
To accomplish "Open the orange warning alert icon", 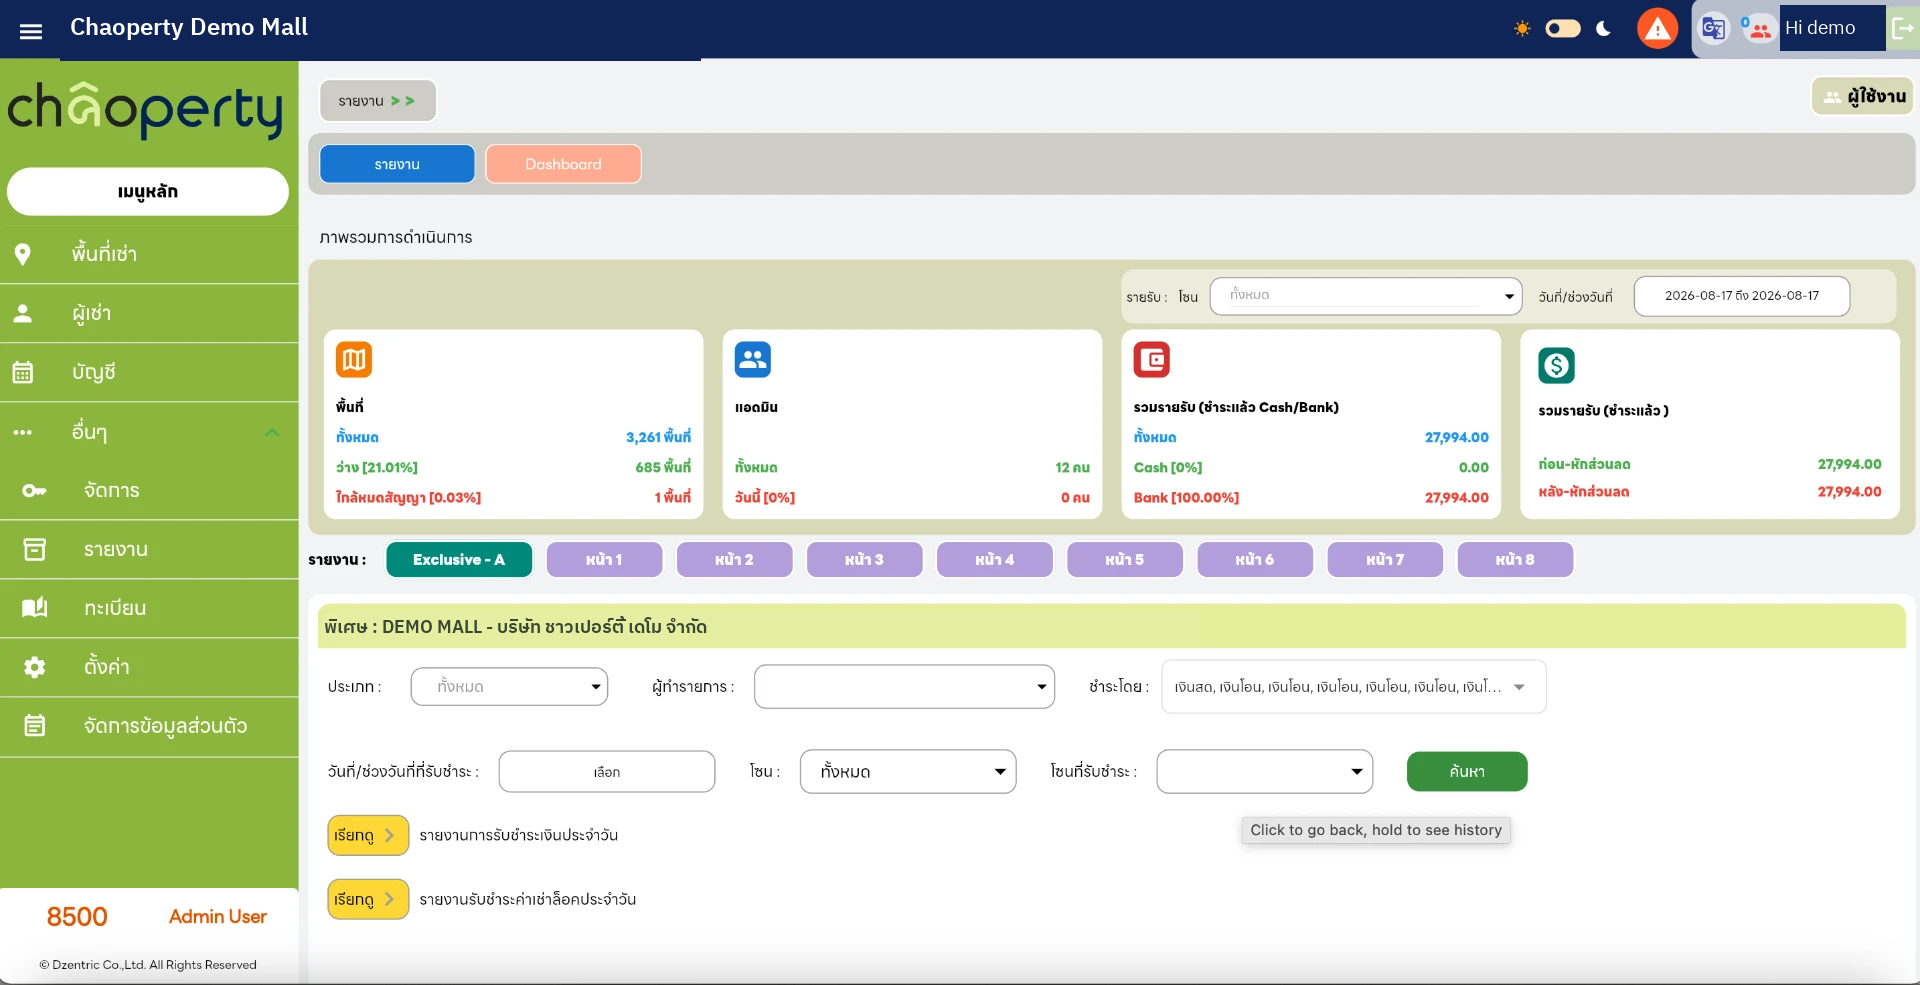I will pos(1657,28).
